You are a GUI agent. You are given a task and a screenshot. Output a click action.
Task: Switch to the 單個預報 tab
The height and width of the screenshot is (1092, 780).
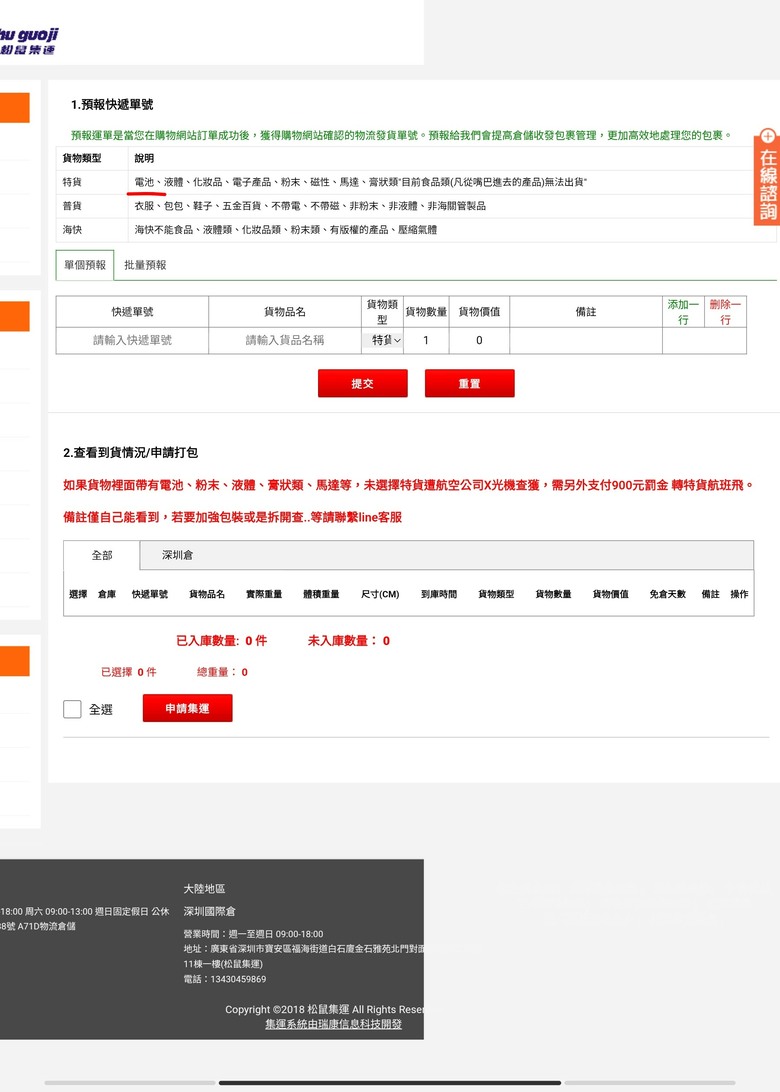pos(85,265)
